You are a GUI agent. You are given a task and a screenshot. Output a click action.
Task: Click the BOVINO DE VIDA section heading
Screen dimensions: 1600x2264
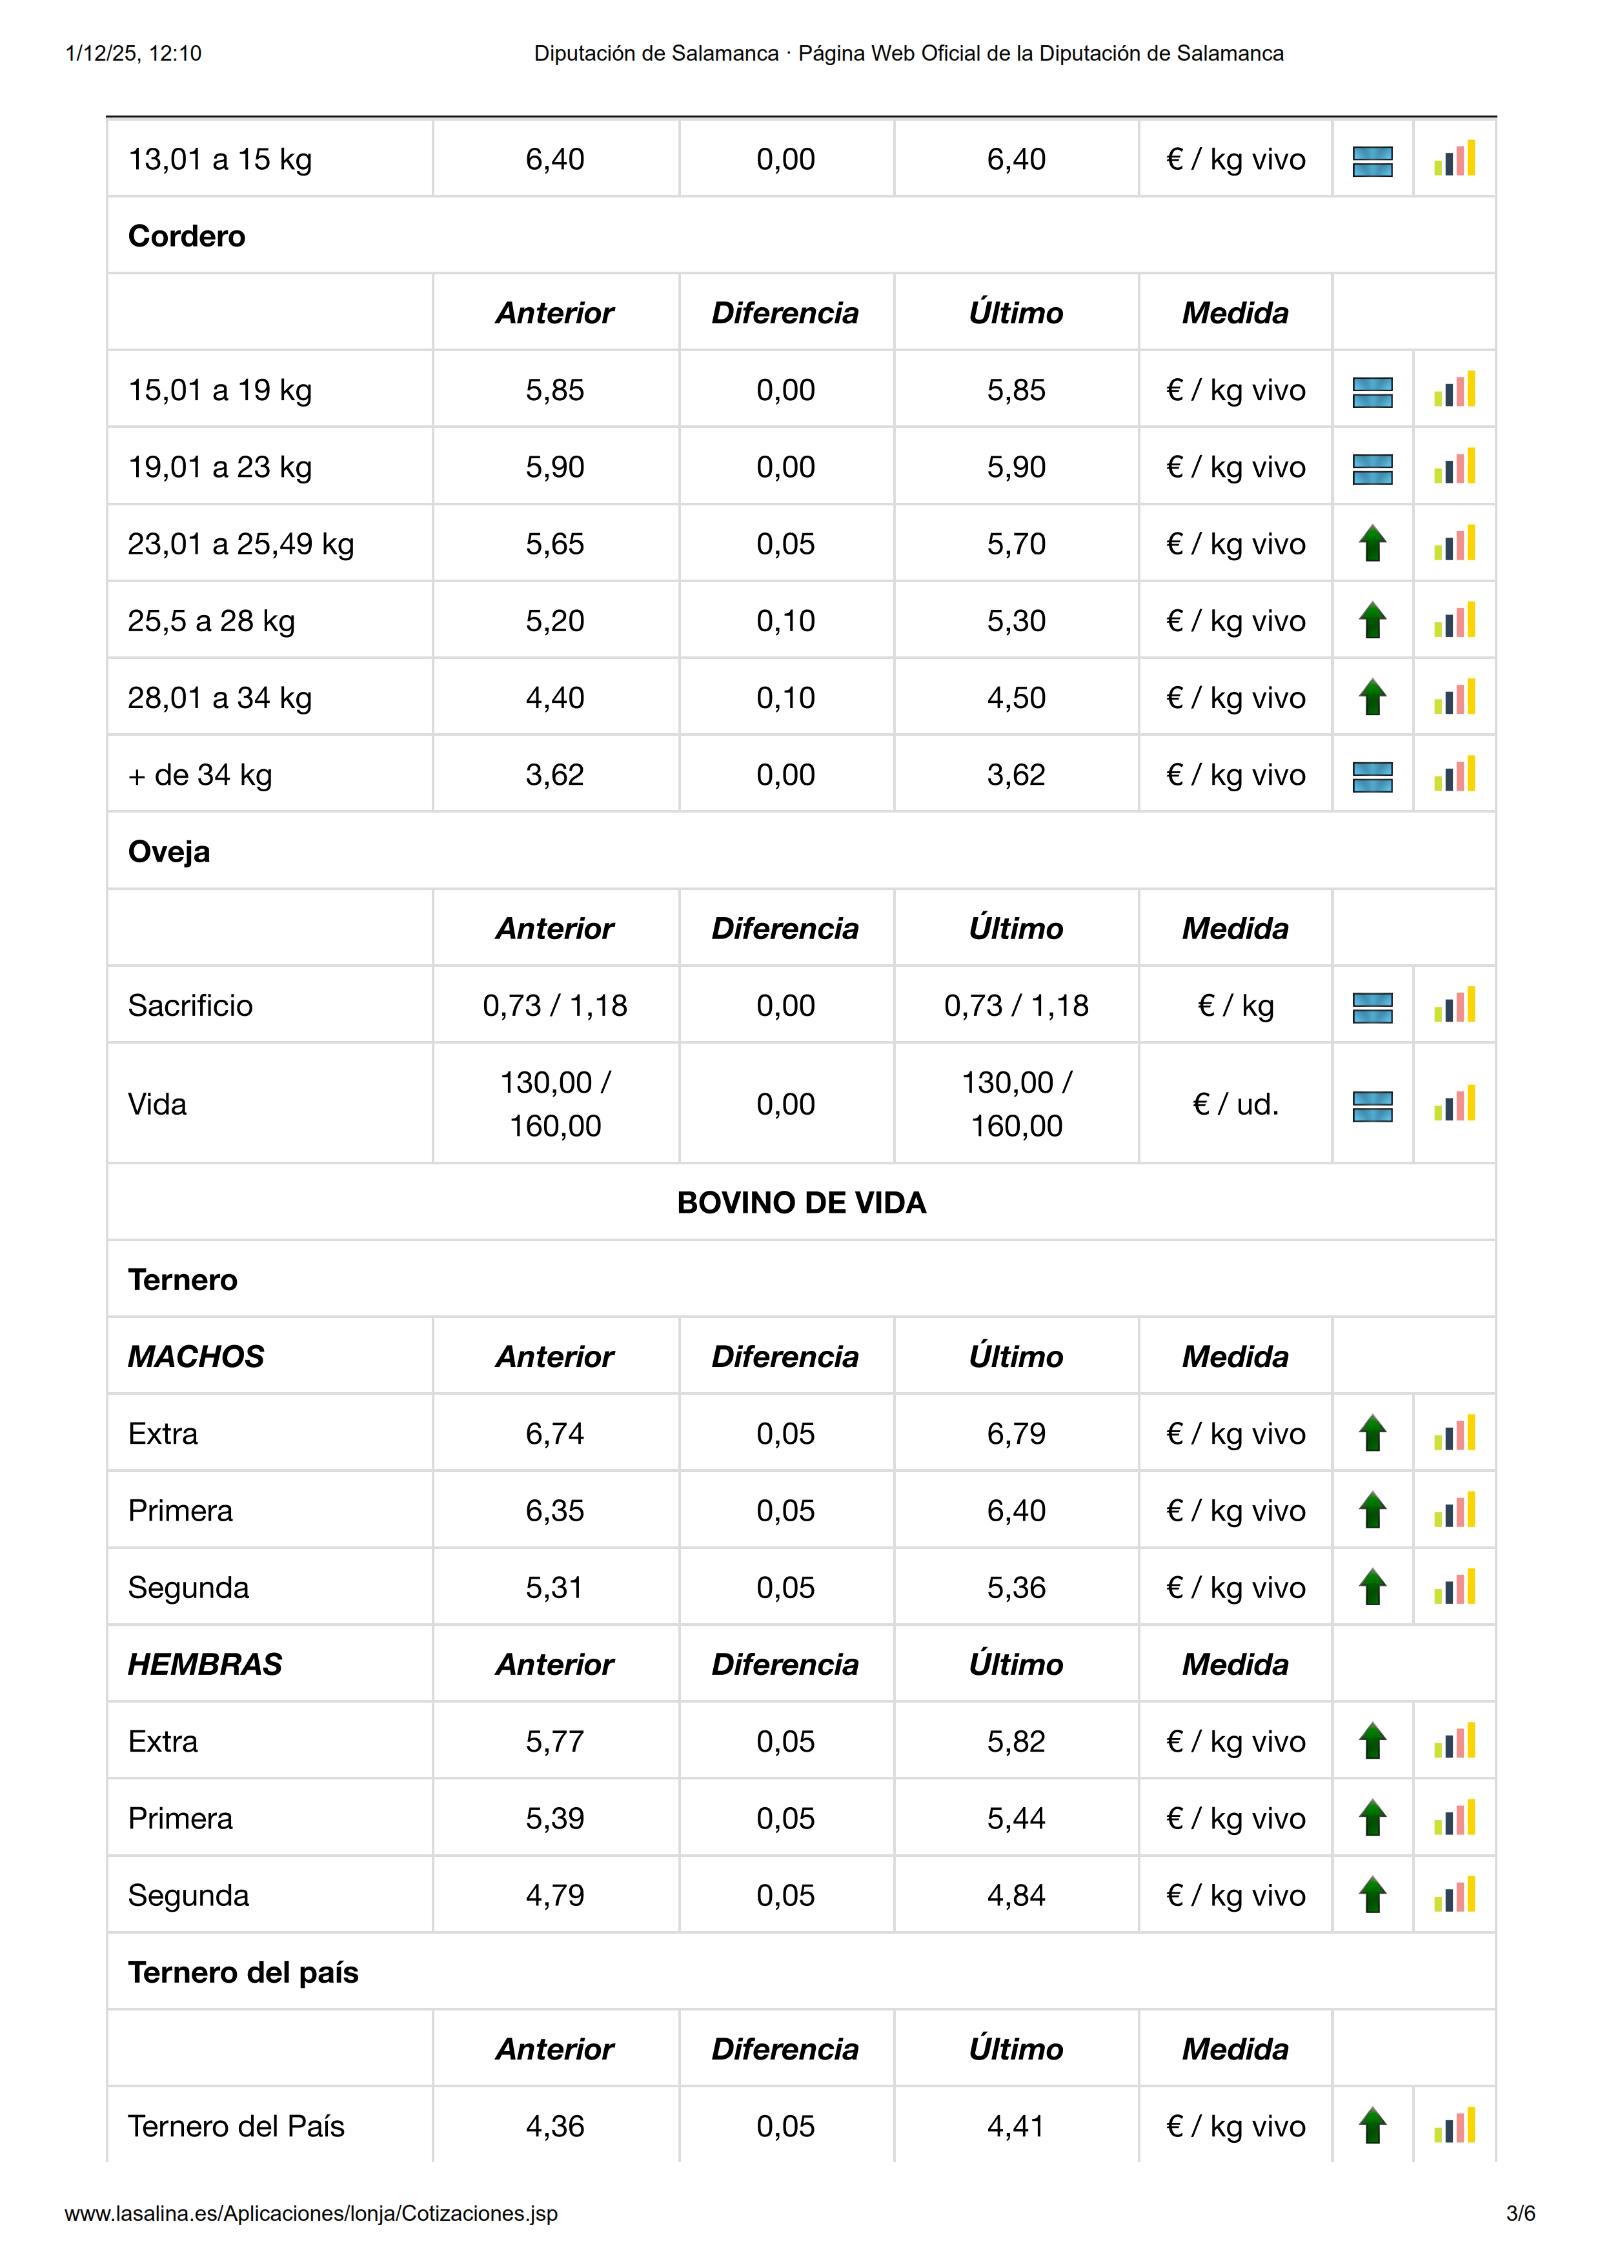pos(801,1203)
